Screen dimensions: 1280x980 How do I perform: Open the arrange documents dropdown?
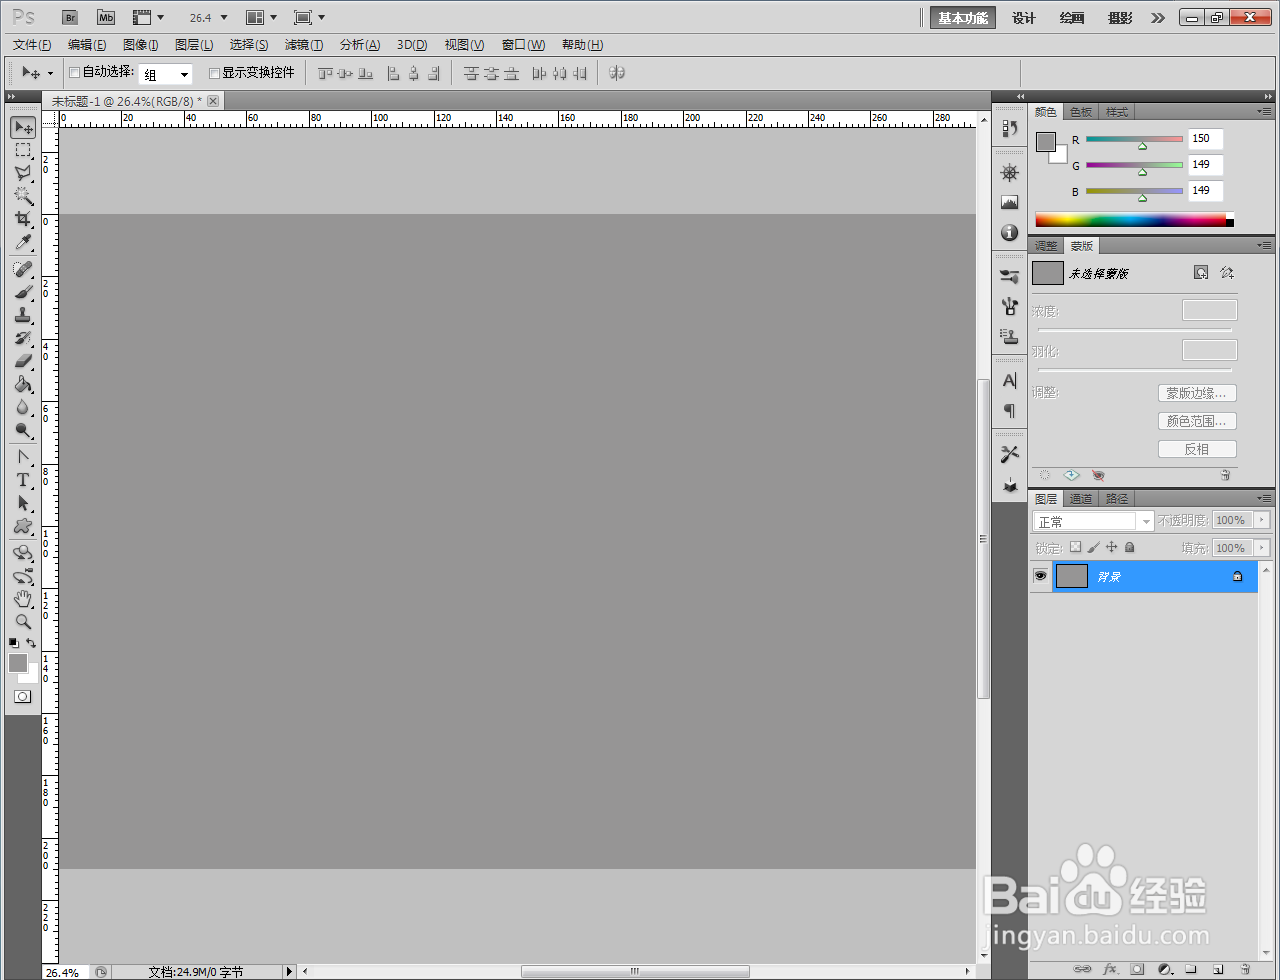[x=261, y=18]
